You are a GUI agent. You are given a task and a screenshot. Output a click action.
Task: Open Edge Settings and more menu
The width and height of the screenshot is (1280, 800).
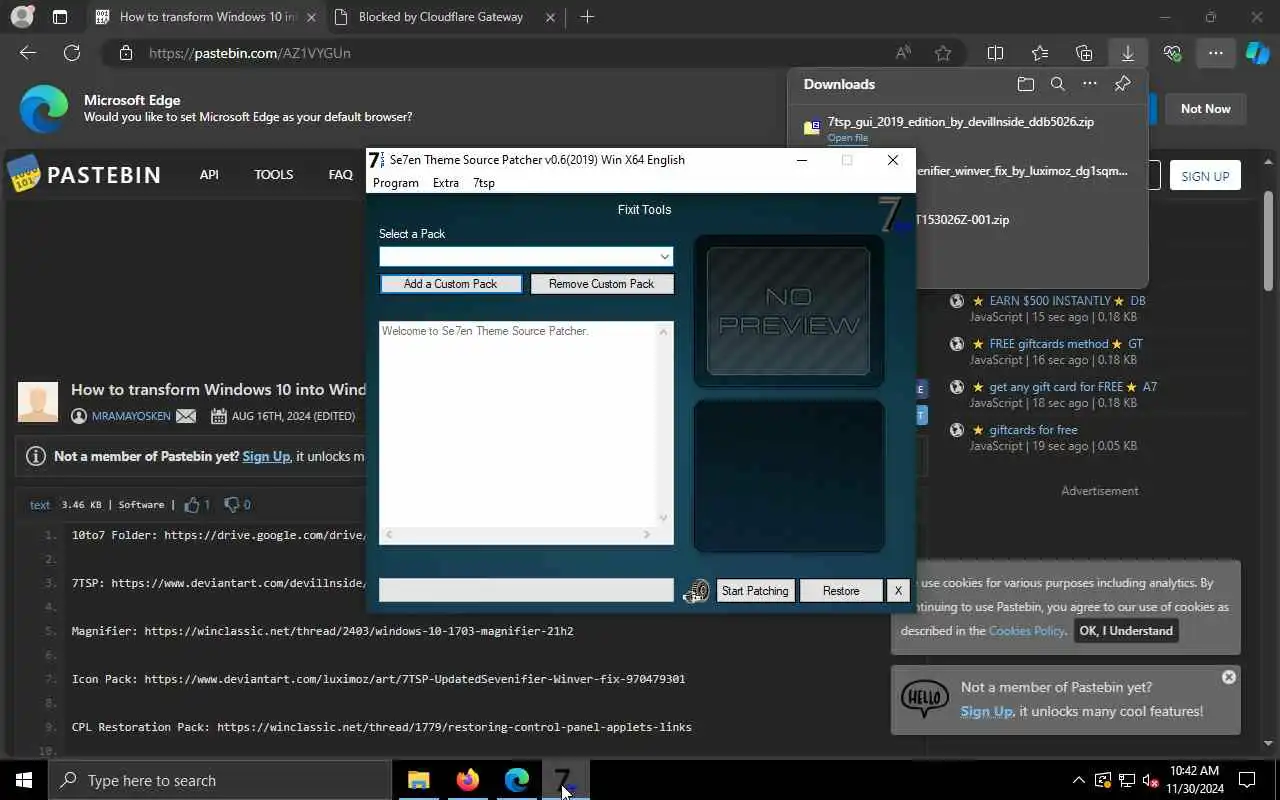tap(1215, 53)
